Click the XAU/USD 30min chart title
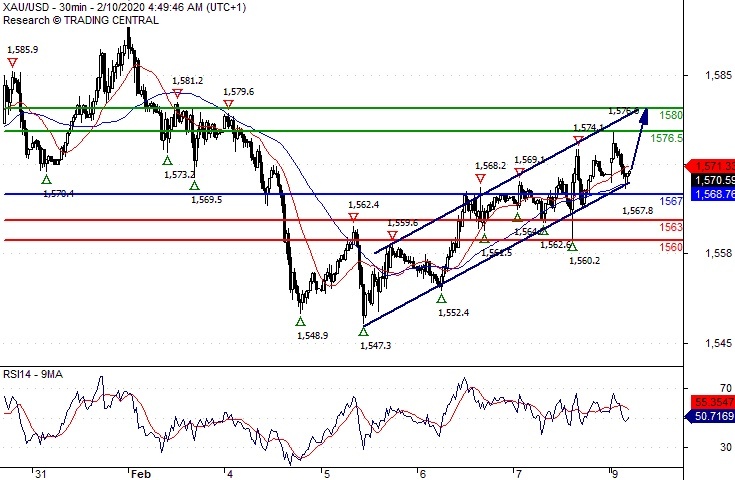This screenshot has width=735, height=480. click(124, 7)
